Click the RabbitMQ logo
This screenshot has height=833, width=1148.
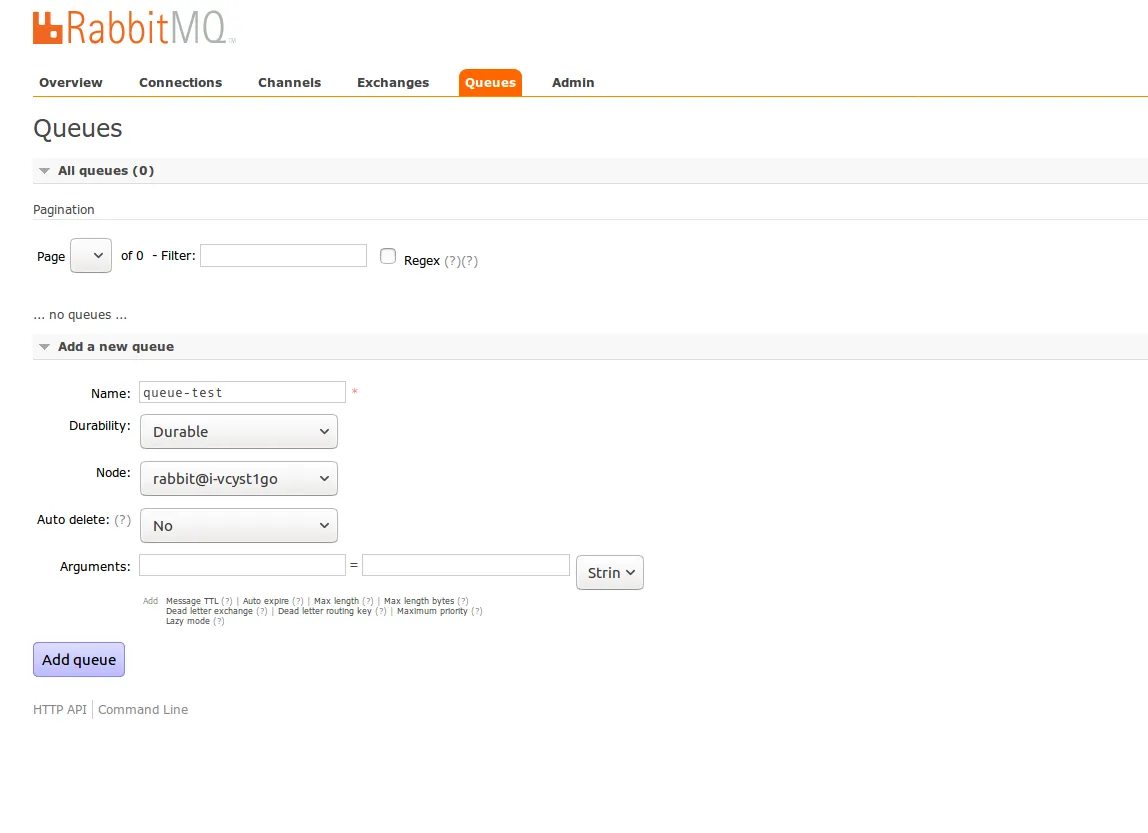point(134,28)
